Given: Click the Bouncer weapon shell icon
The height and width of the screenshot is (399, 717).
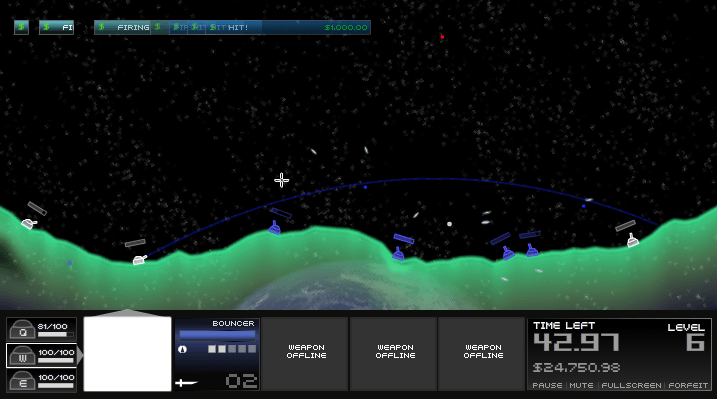Looking at the screenshot, I should coord(182,349).
